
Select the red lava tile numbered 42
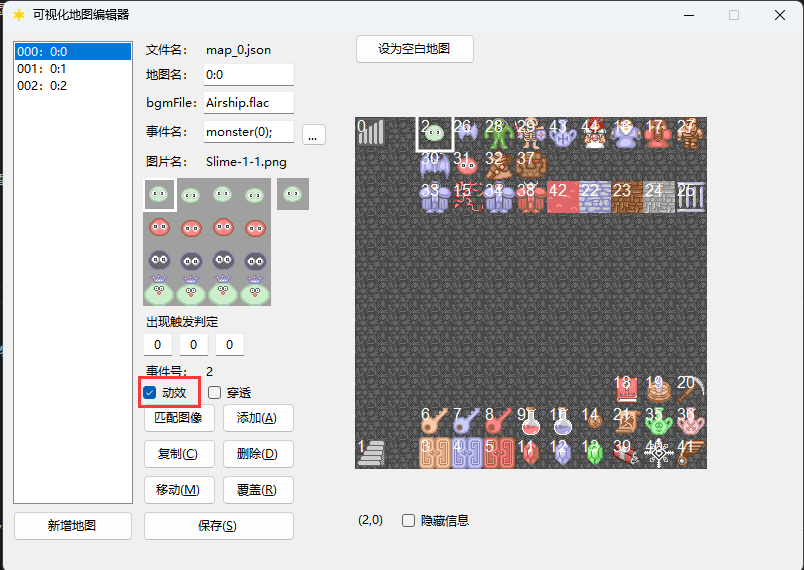pos(562,197)
